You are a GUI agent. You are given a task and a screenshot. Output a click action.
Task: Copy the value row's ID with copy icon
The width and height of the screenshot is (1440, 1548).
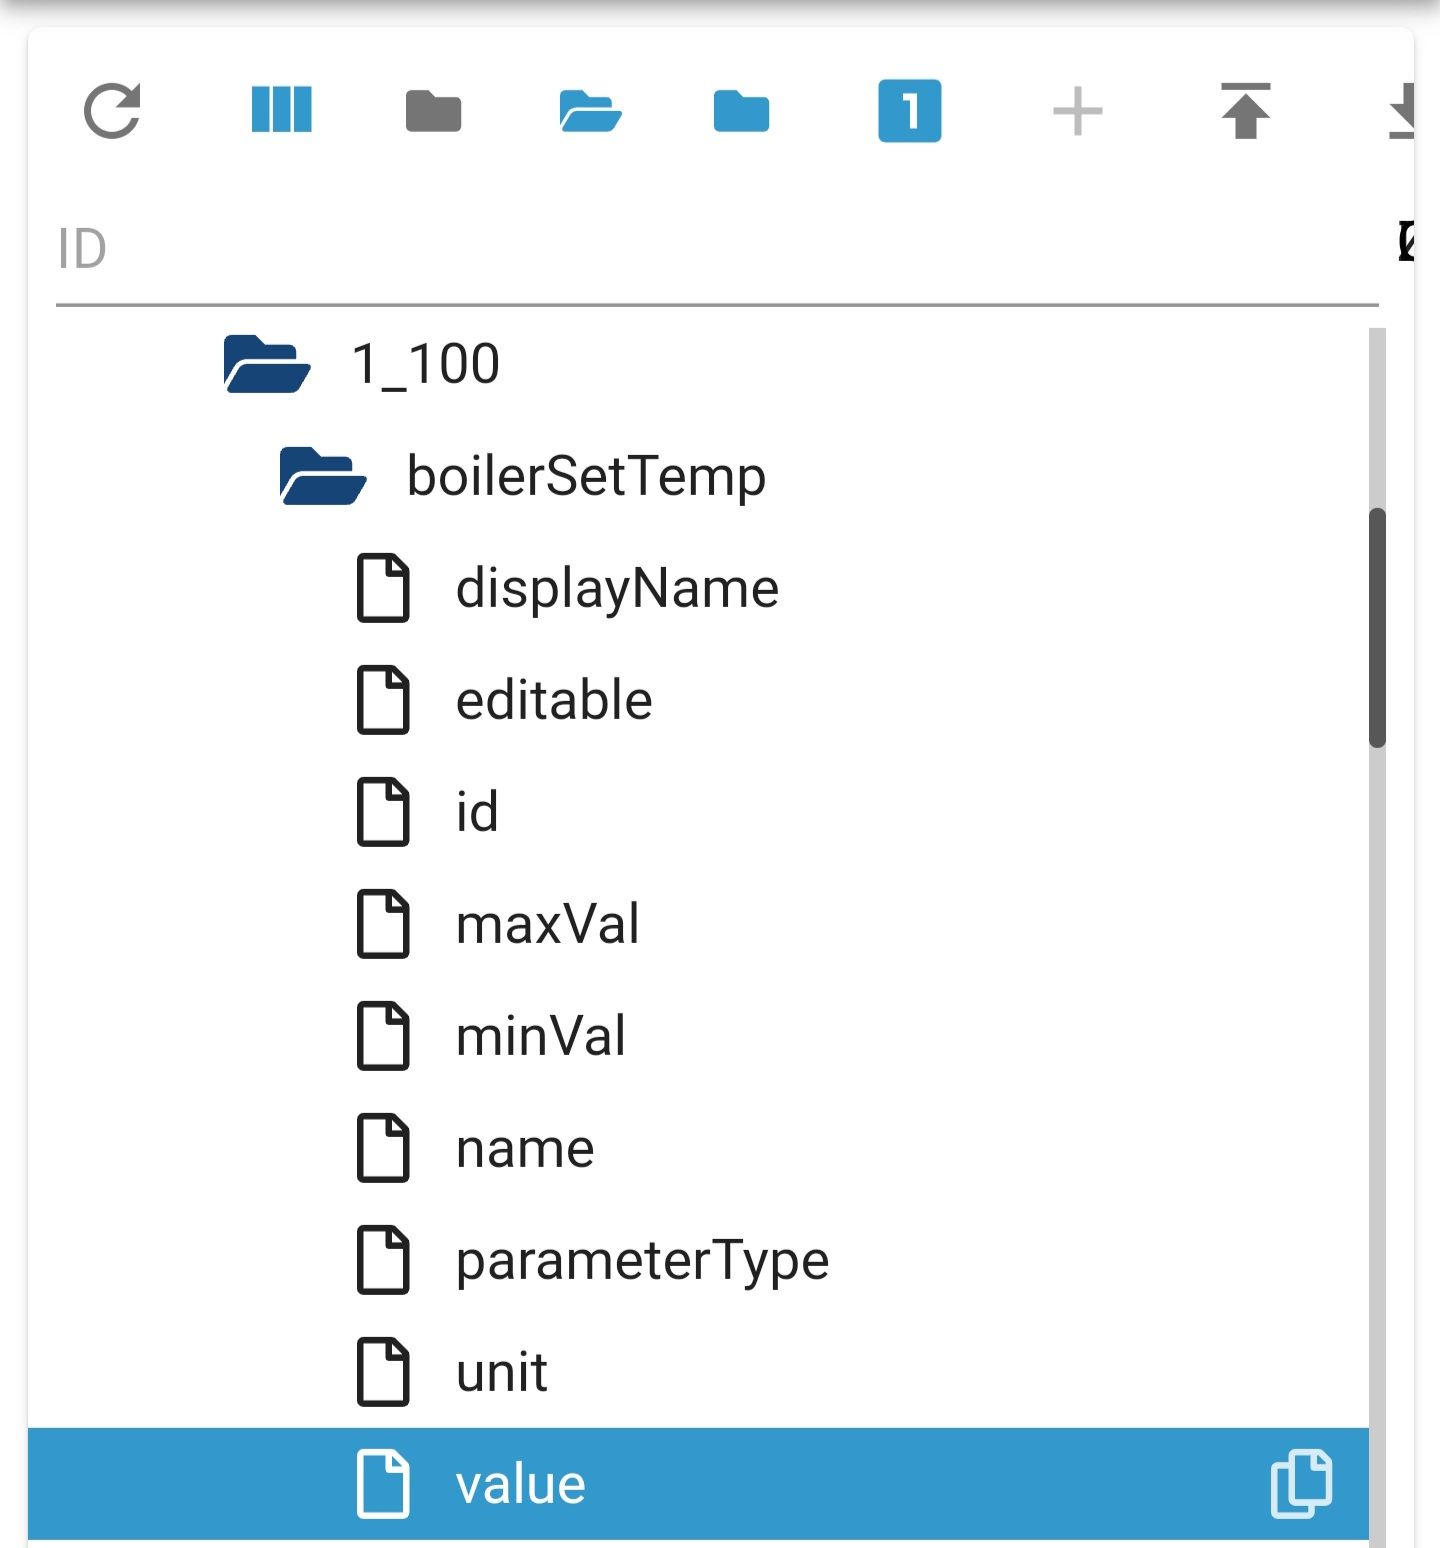tap(1302, 1483)
